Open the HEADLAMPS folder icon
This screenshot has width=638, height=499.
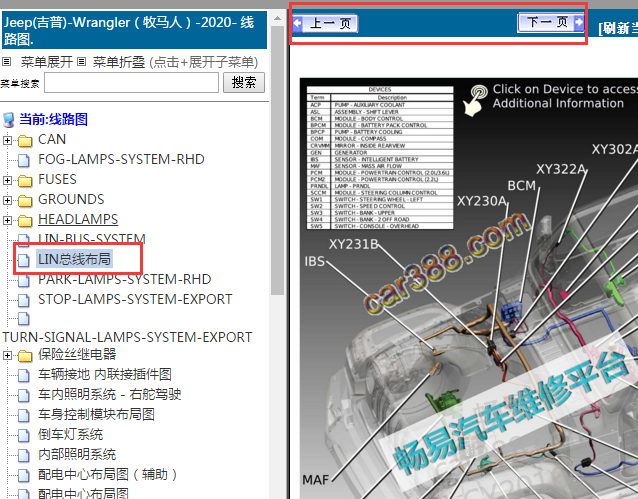point(25,221)
